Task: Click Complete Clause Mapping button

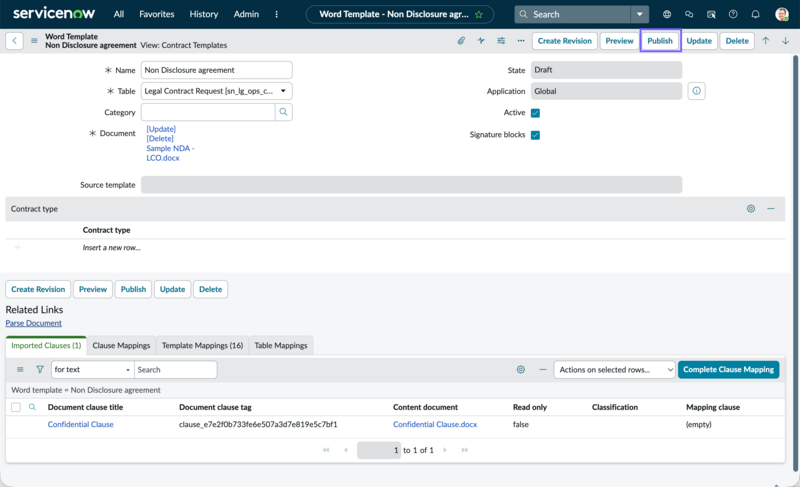Action: coord(728,369)
